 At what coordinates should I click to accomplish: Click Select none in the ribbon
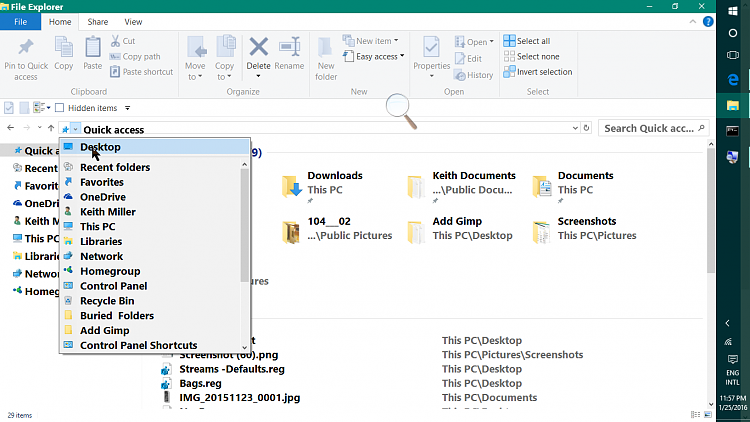531,56
